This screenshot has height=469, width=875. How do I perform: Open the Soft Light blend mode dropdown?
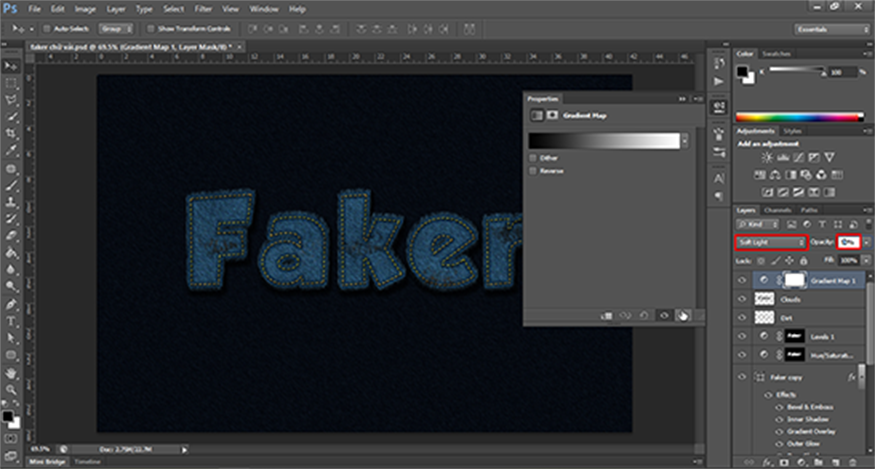770,242
